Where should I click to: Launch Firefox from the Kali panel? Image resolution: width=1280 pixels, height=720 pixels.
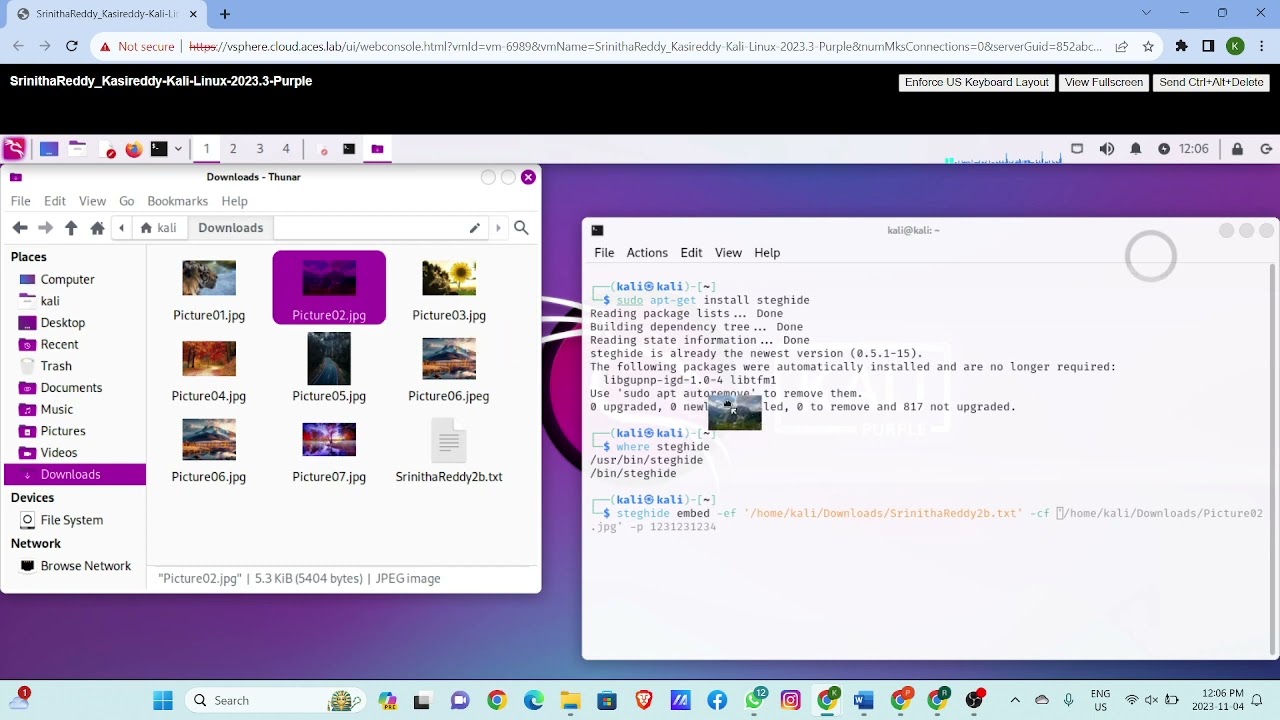(133, 149)
